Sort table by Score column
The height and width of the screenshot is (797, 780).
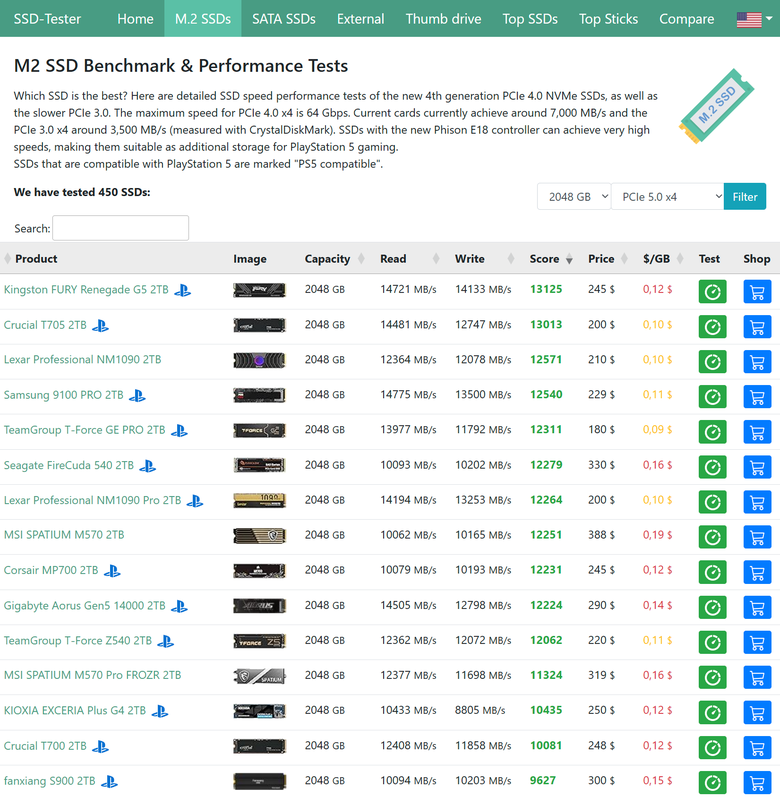550,259
